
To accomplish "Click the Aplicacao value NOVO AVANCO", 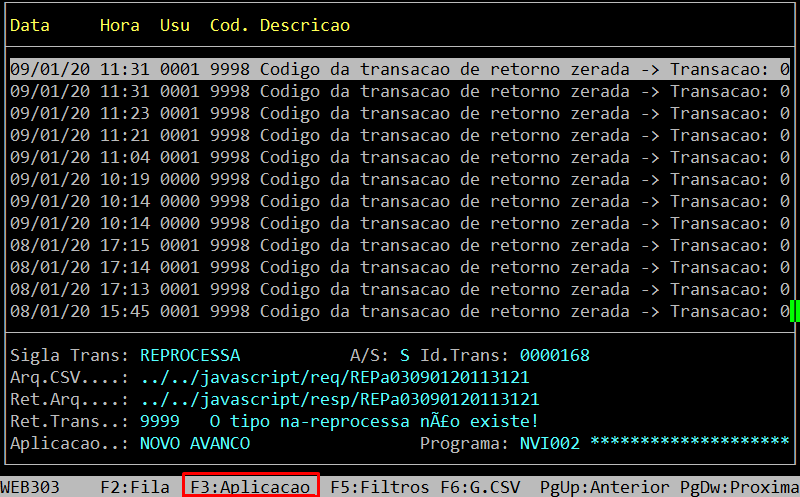I will [195, 443].
